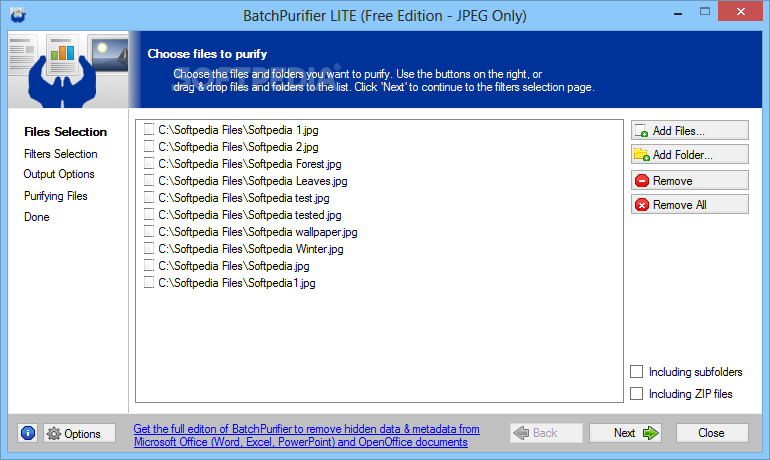Click the Close button at bottom
Image resolution: width=770 pixels, height=460 pixels.
[x=712, y=433]
